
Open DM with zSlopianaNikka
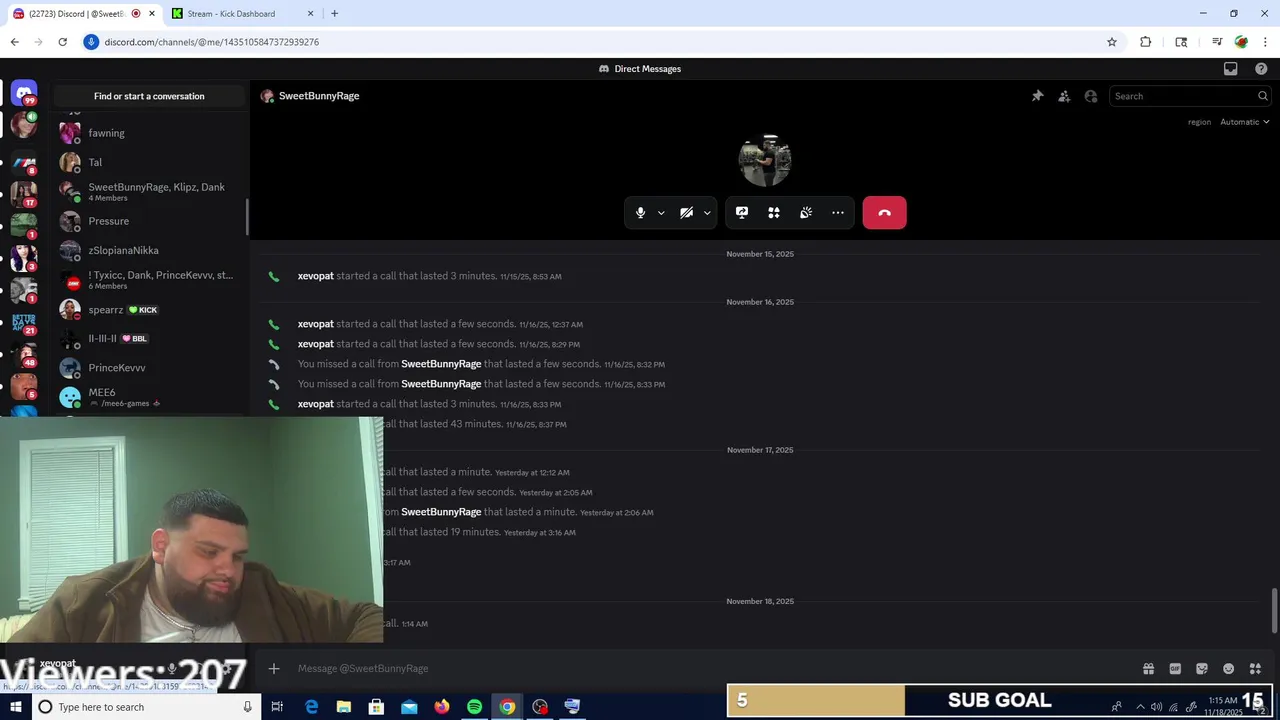pos(150,250)
